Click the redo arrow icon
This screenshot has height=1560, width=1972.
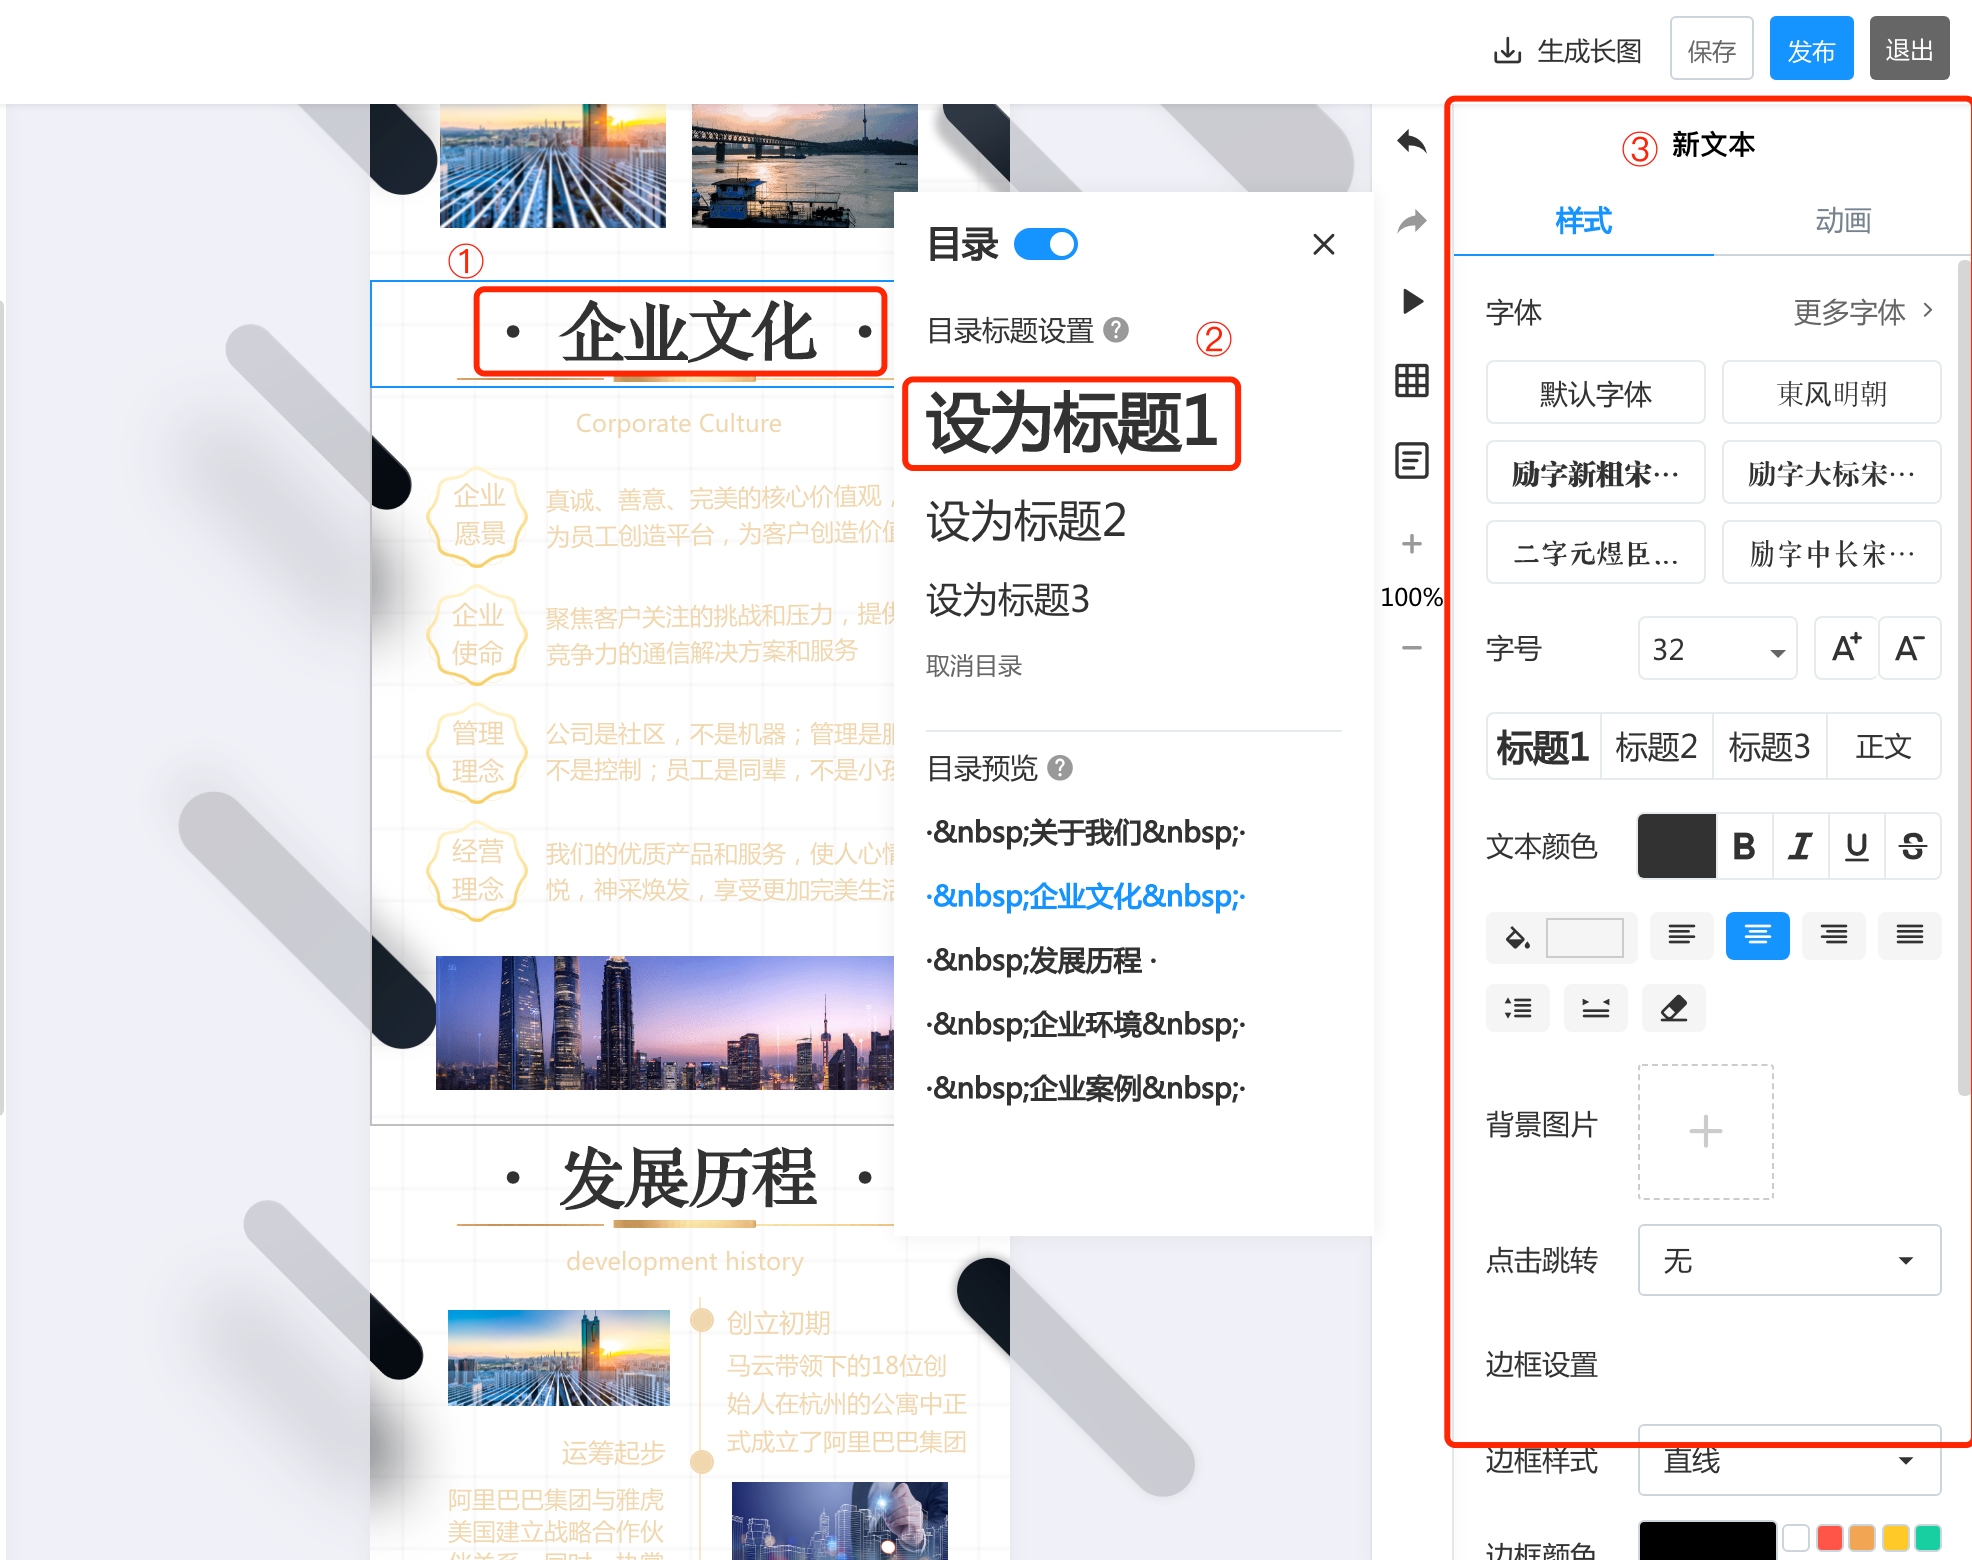1411,221
